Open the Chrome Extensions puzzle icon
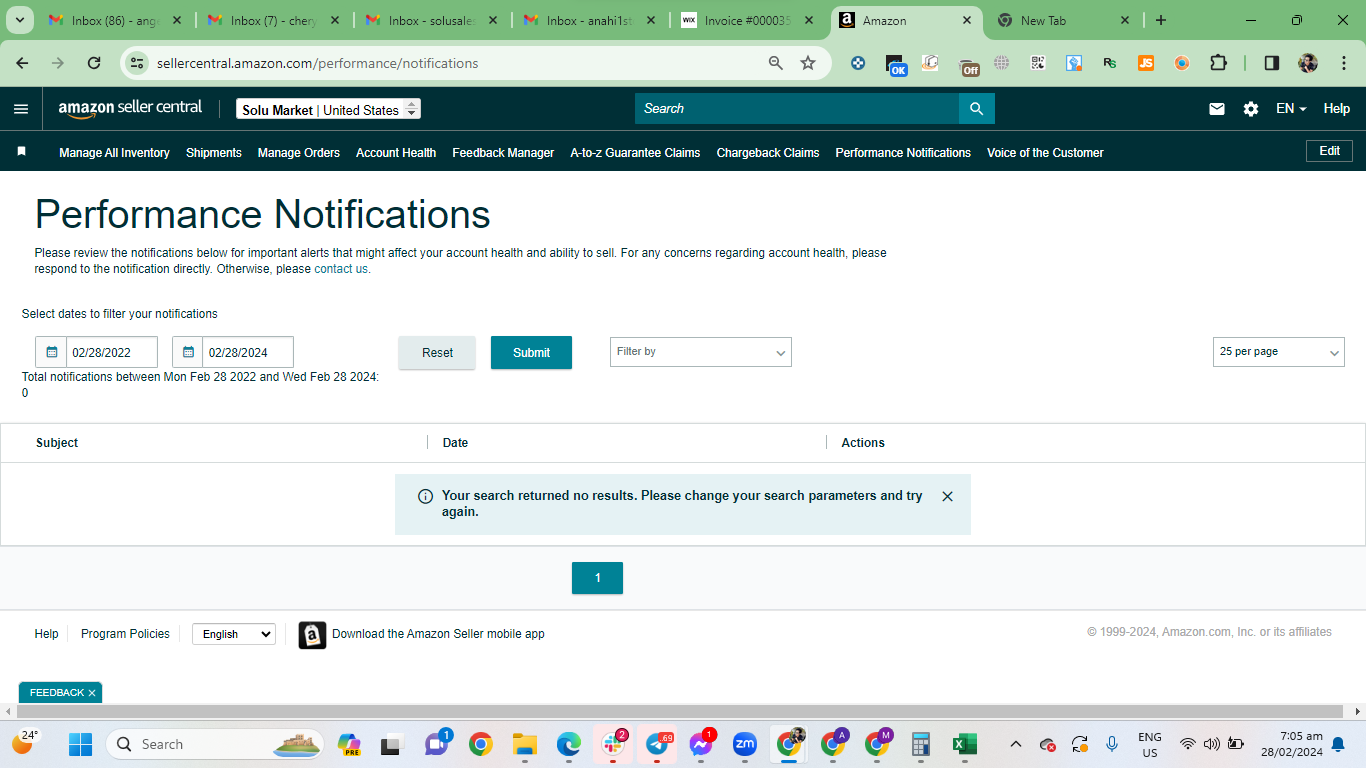 [x=1218, y=63]
